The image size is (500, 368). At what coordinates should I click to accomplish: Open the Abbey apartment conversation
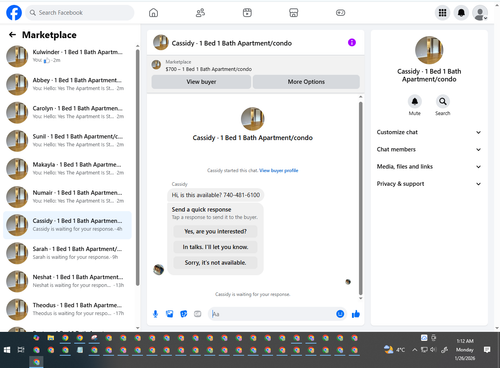[x=67, y=84]
